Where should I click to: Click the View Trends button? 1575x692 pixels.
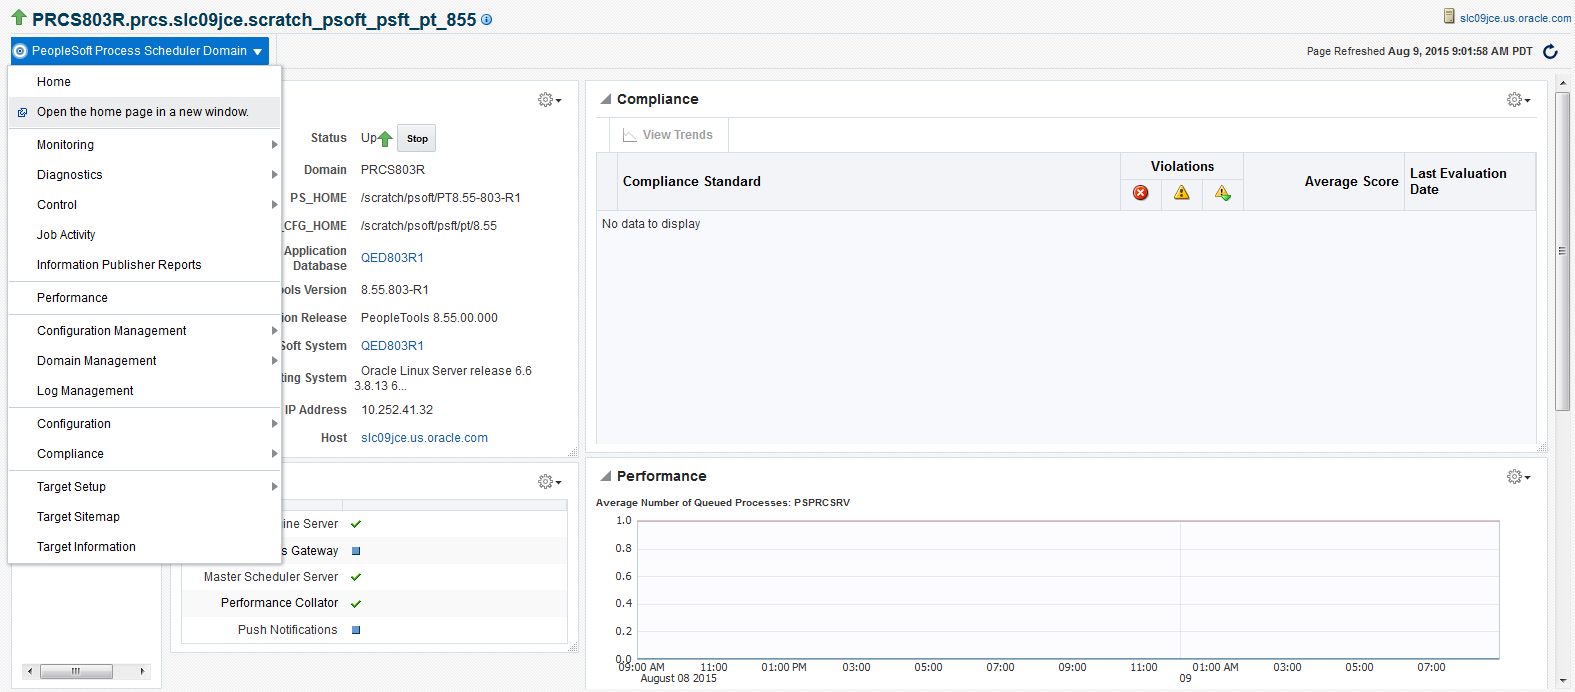pos(668,135)
